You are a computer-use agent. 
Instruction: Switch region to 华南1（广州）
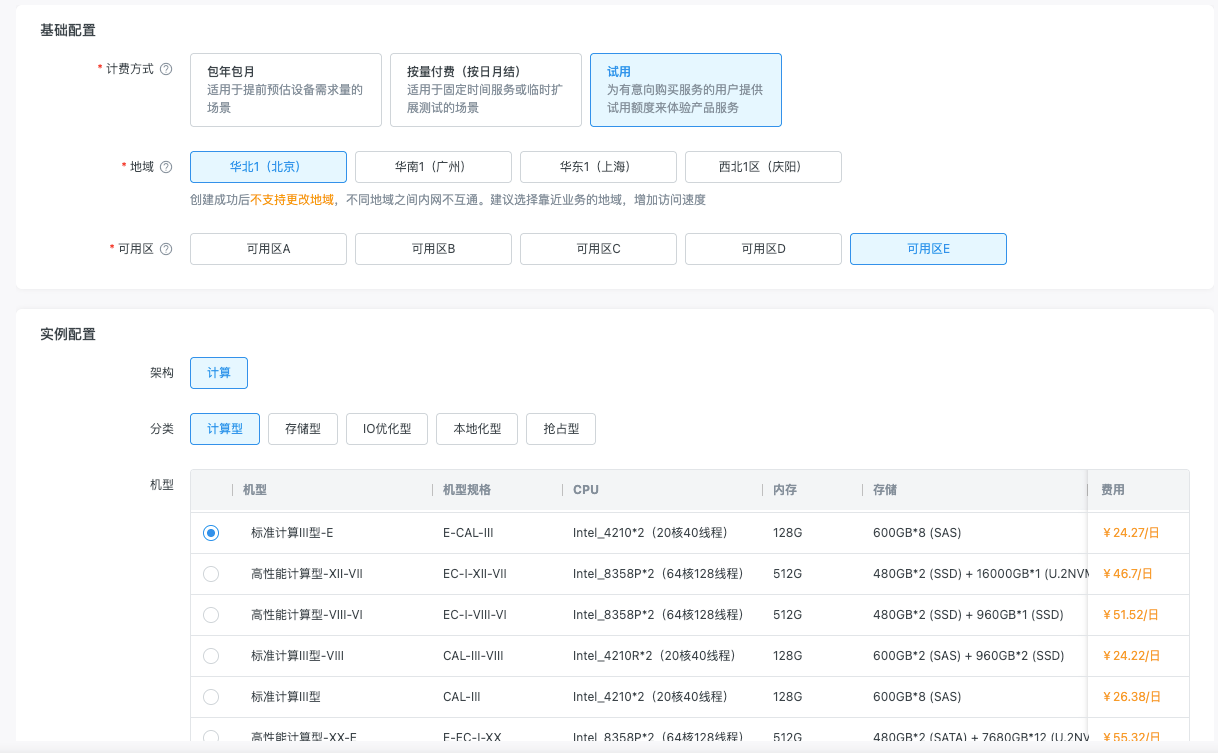pyautogui.click(x=433, y=167)
